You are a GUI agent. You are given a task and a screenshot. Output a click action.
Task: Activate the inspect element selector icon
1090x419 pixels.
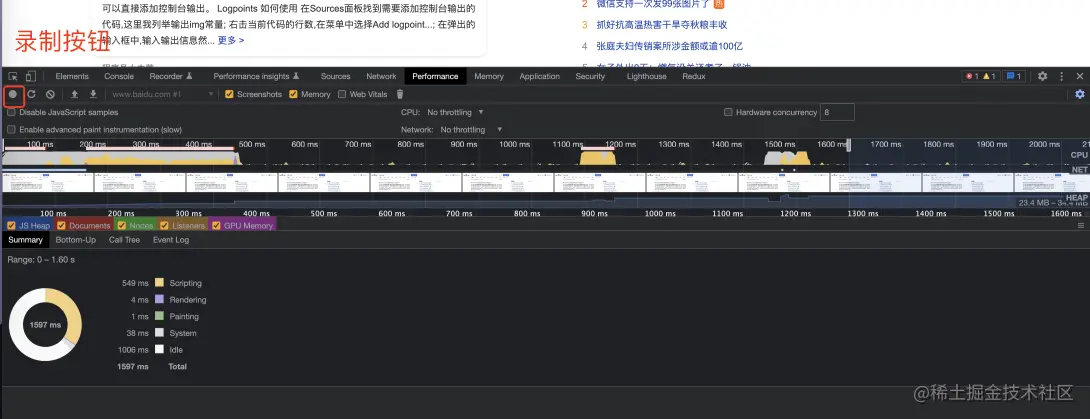13,76
